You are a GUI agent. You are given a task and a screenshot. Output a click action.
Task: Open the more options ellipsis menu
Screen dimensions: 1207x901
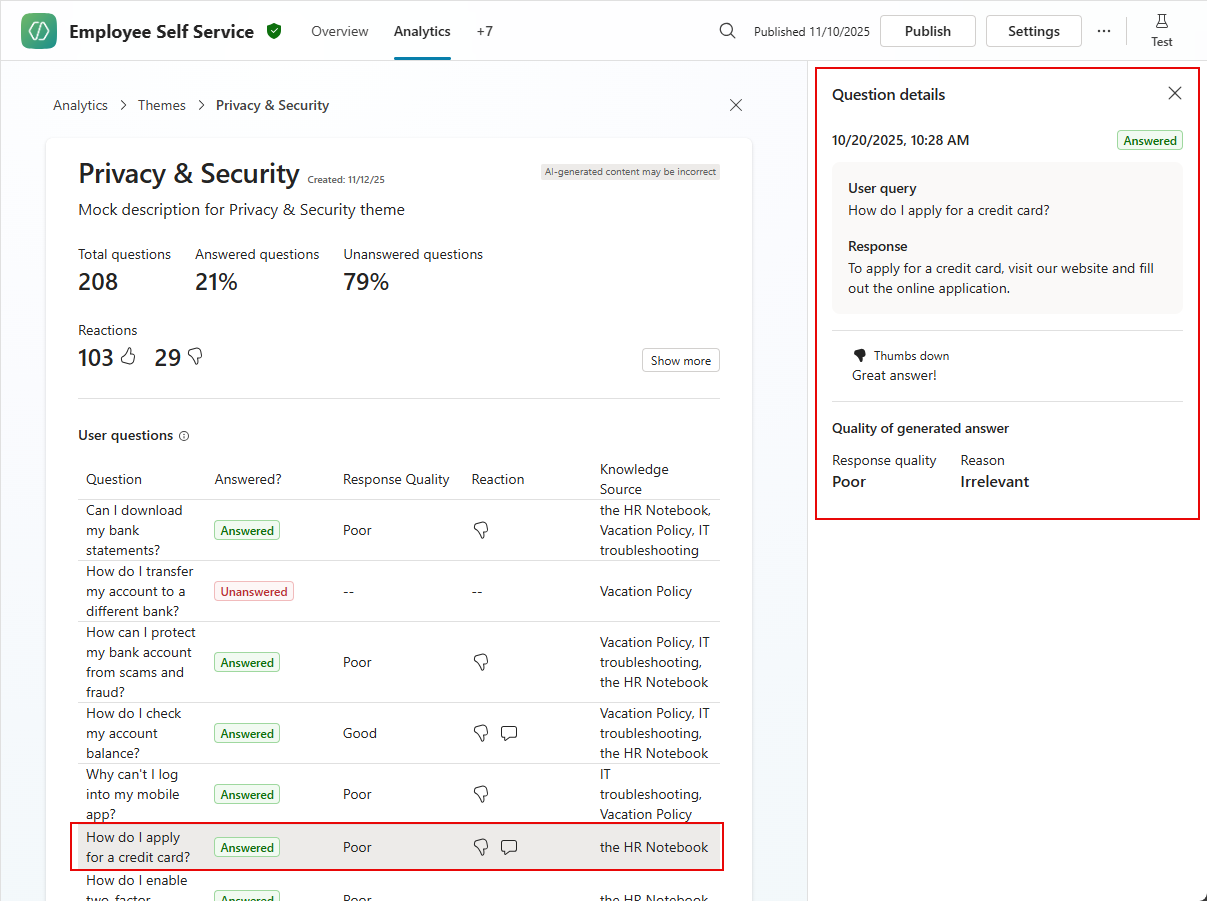coord(1104,31)
